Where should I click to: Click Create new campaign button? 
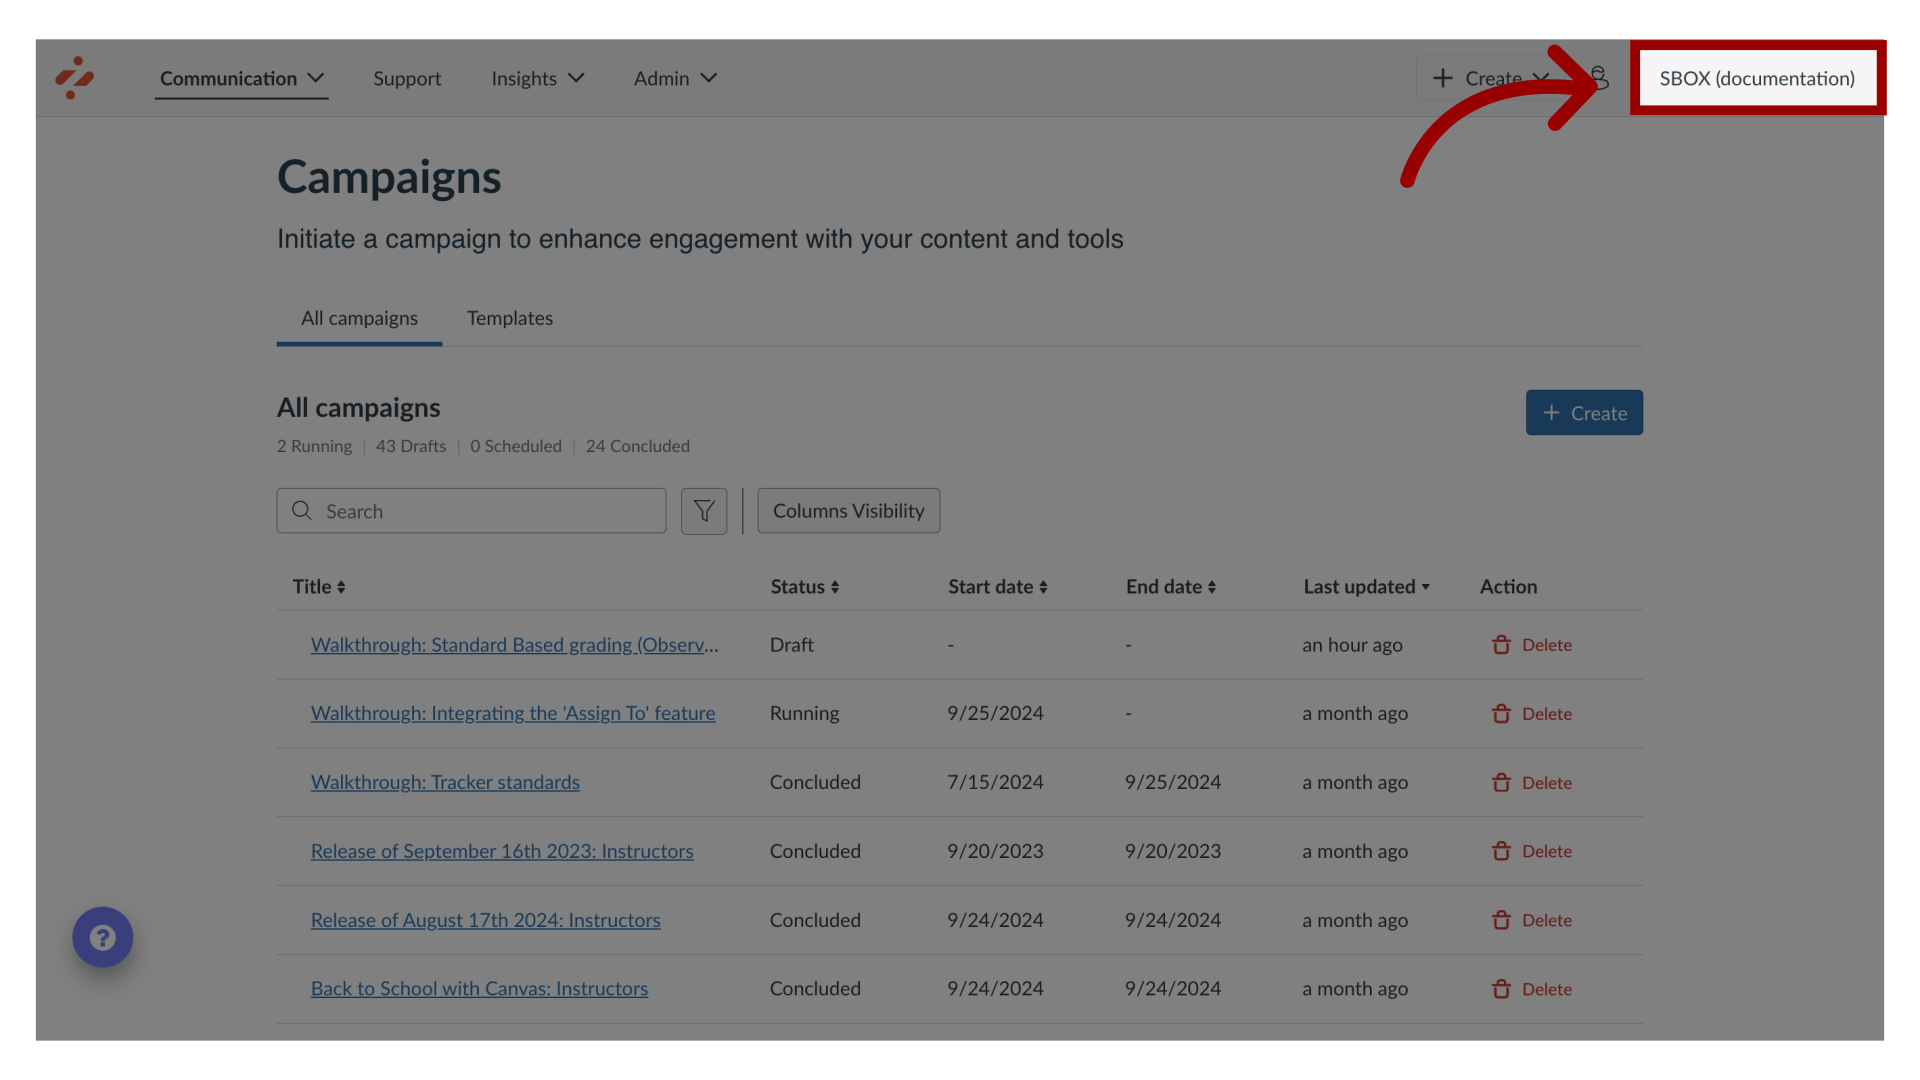pos(1584,411)
